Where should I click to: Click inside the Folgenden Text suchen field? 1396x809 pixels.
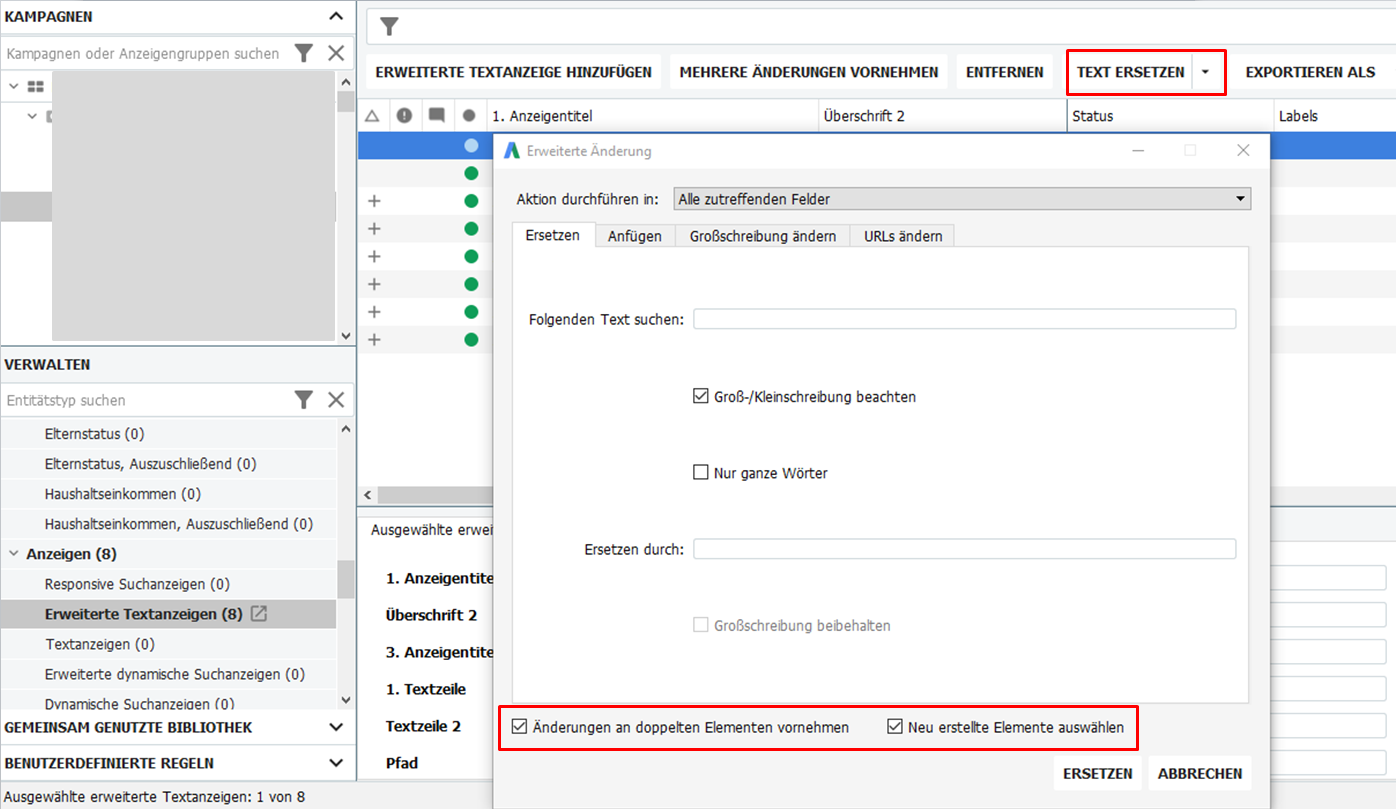pyautogui.click(x=963, y=318)
